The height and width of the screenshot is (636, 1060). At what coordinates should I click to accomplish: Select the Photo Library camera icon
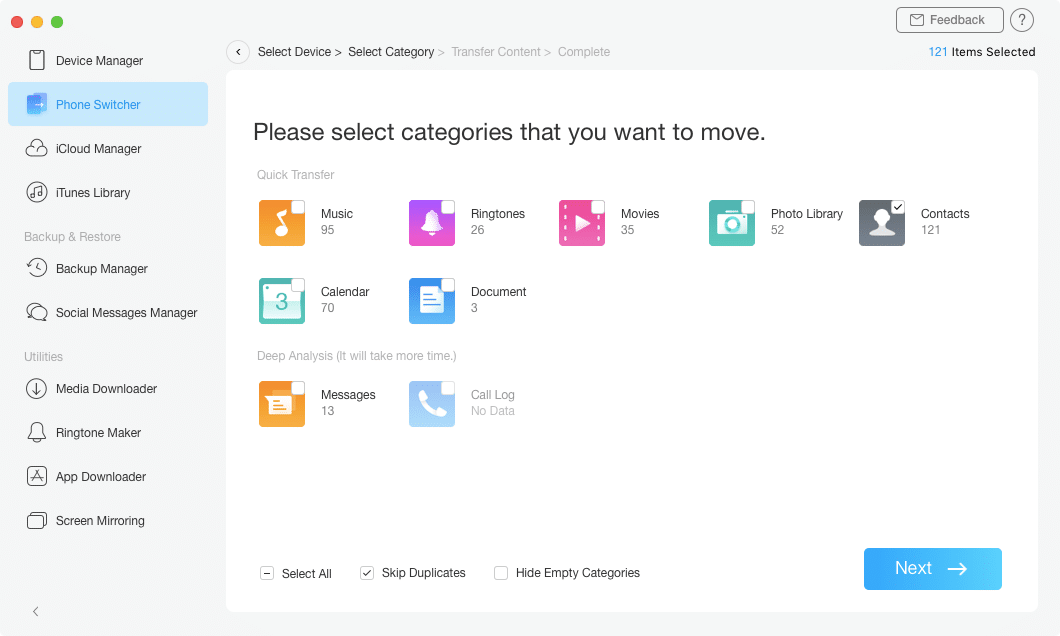(x=731, y=223)
